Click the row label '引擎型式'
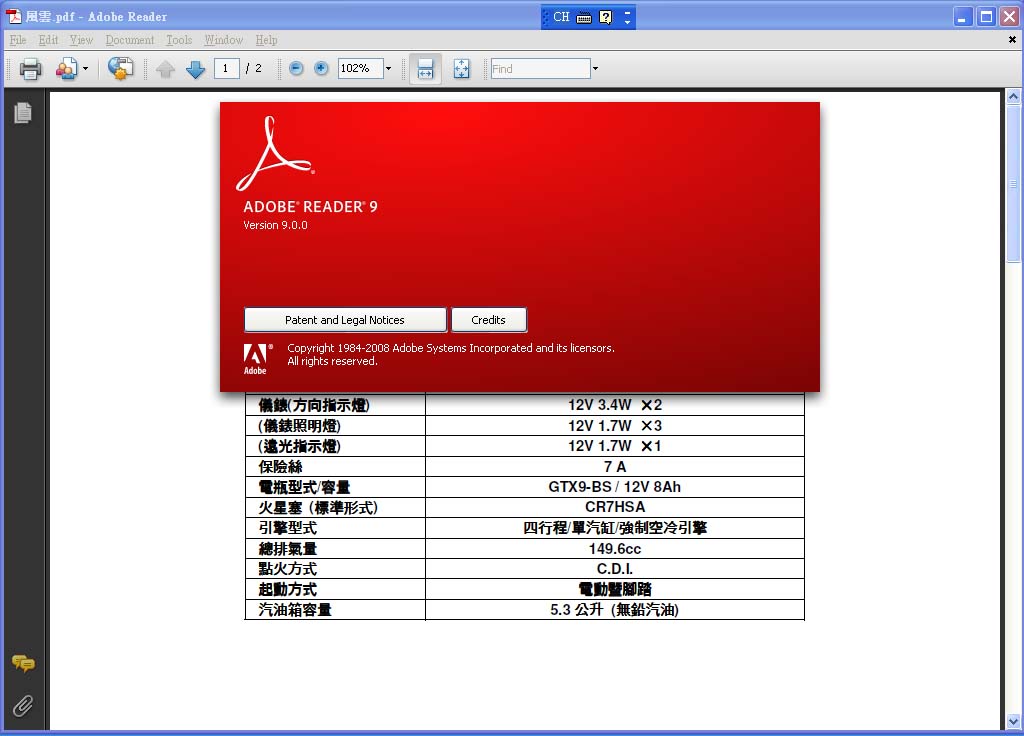This screenshot has height=736, width=1024. click(x=287, y=528)
